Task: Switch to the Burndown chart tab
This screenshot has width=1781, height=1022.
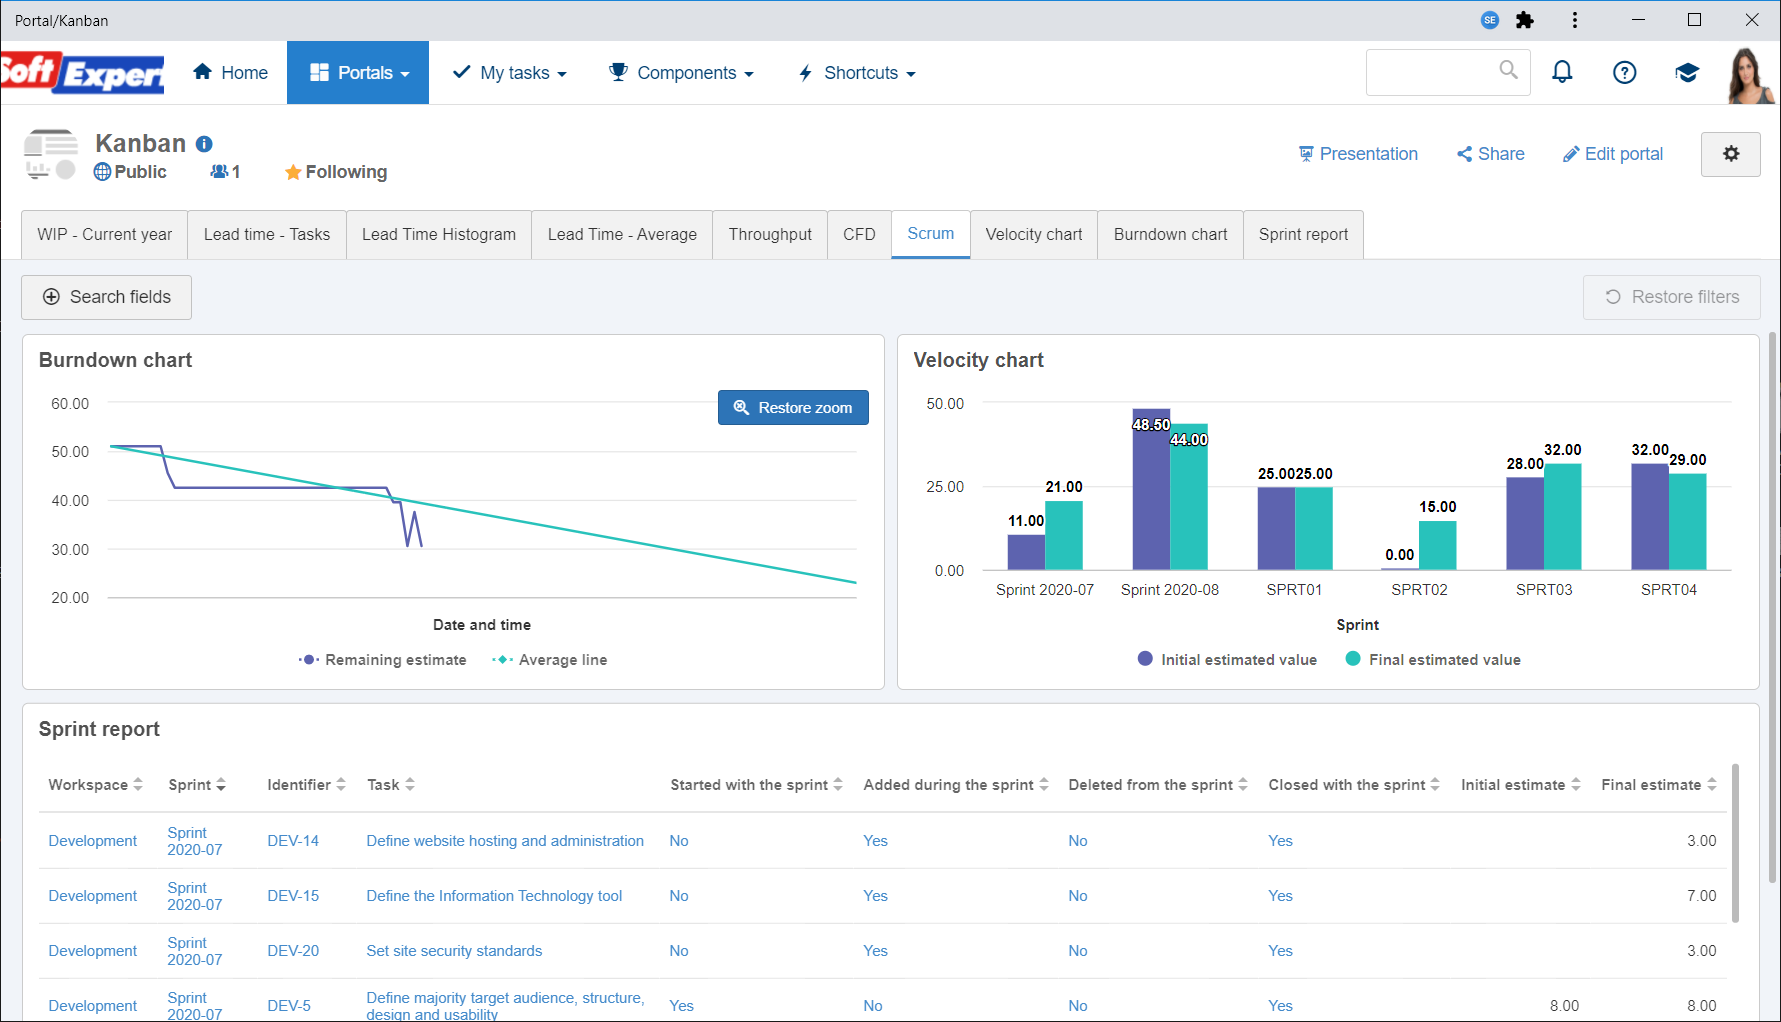Action: coord(1171,235)
